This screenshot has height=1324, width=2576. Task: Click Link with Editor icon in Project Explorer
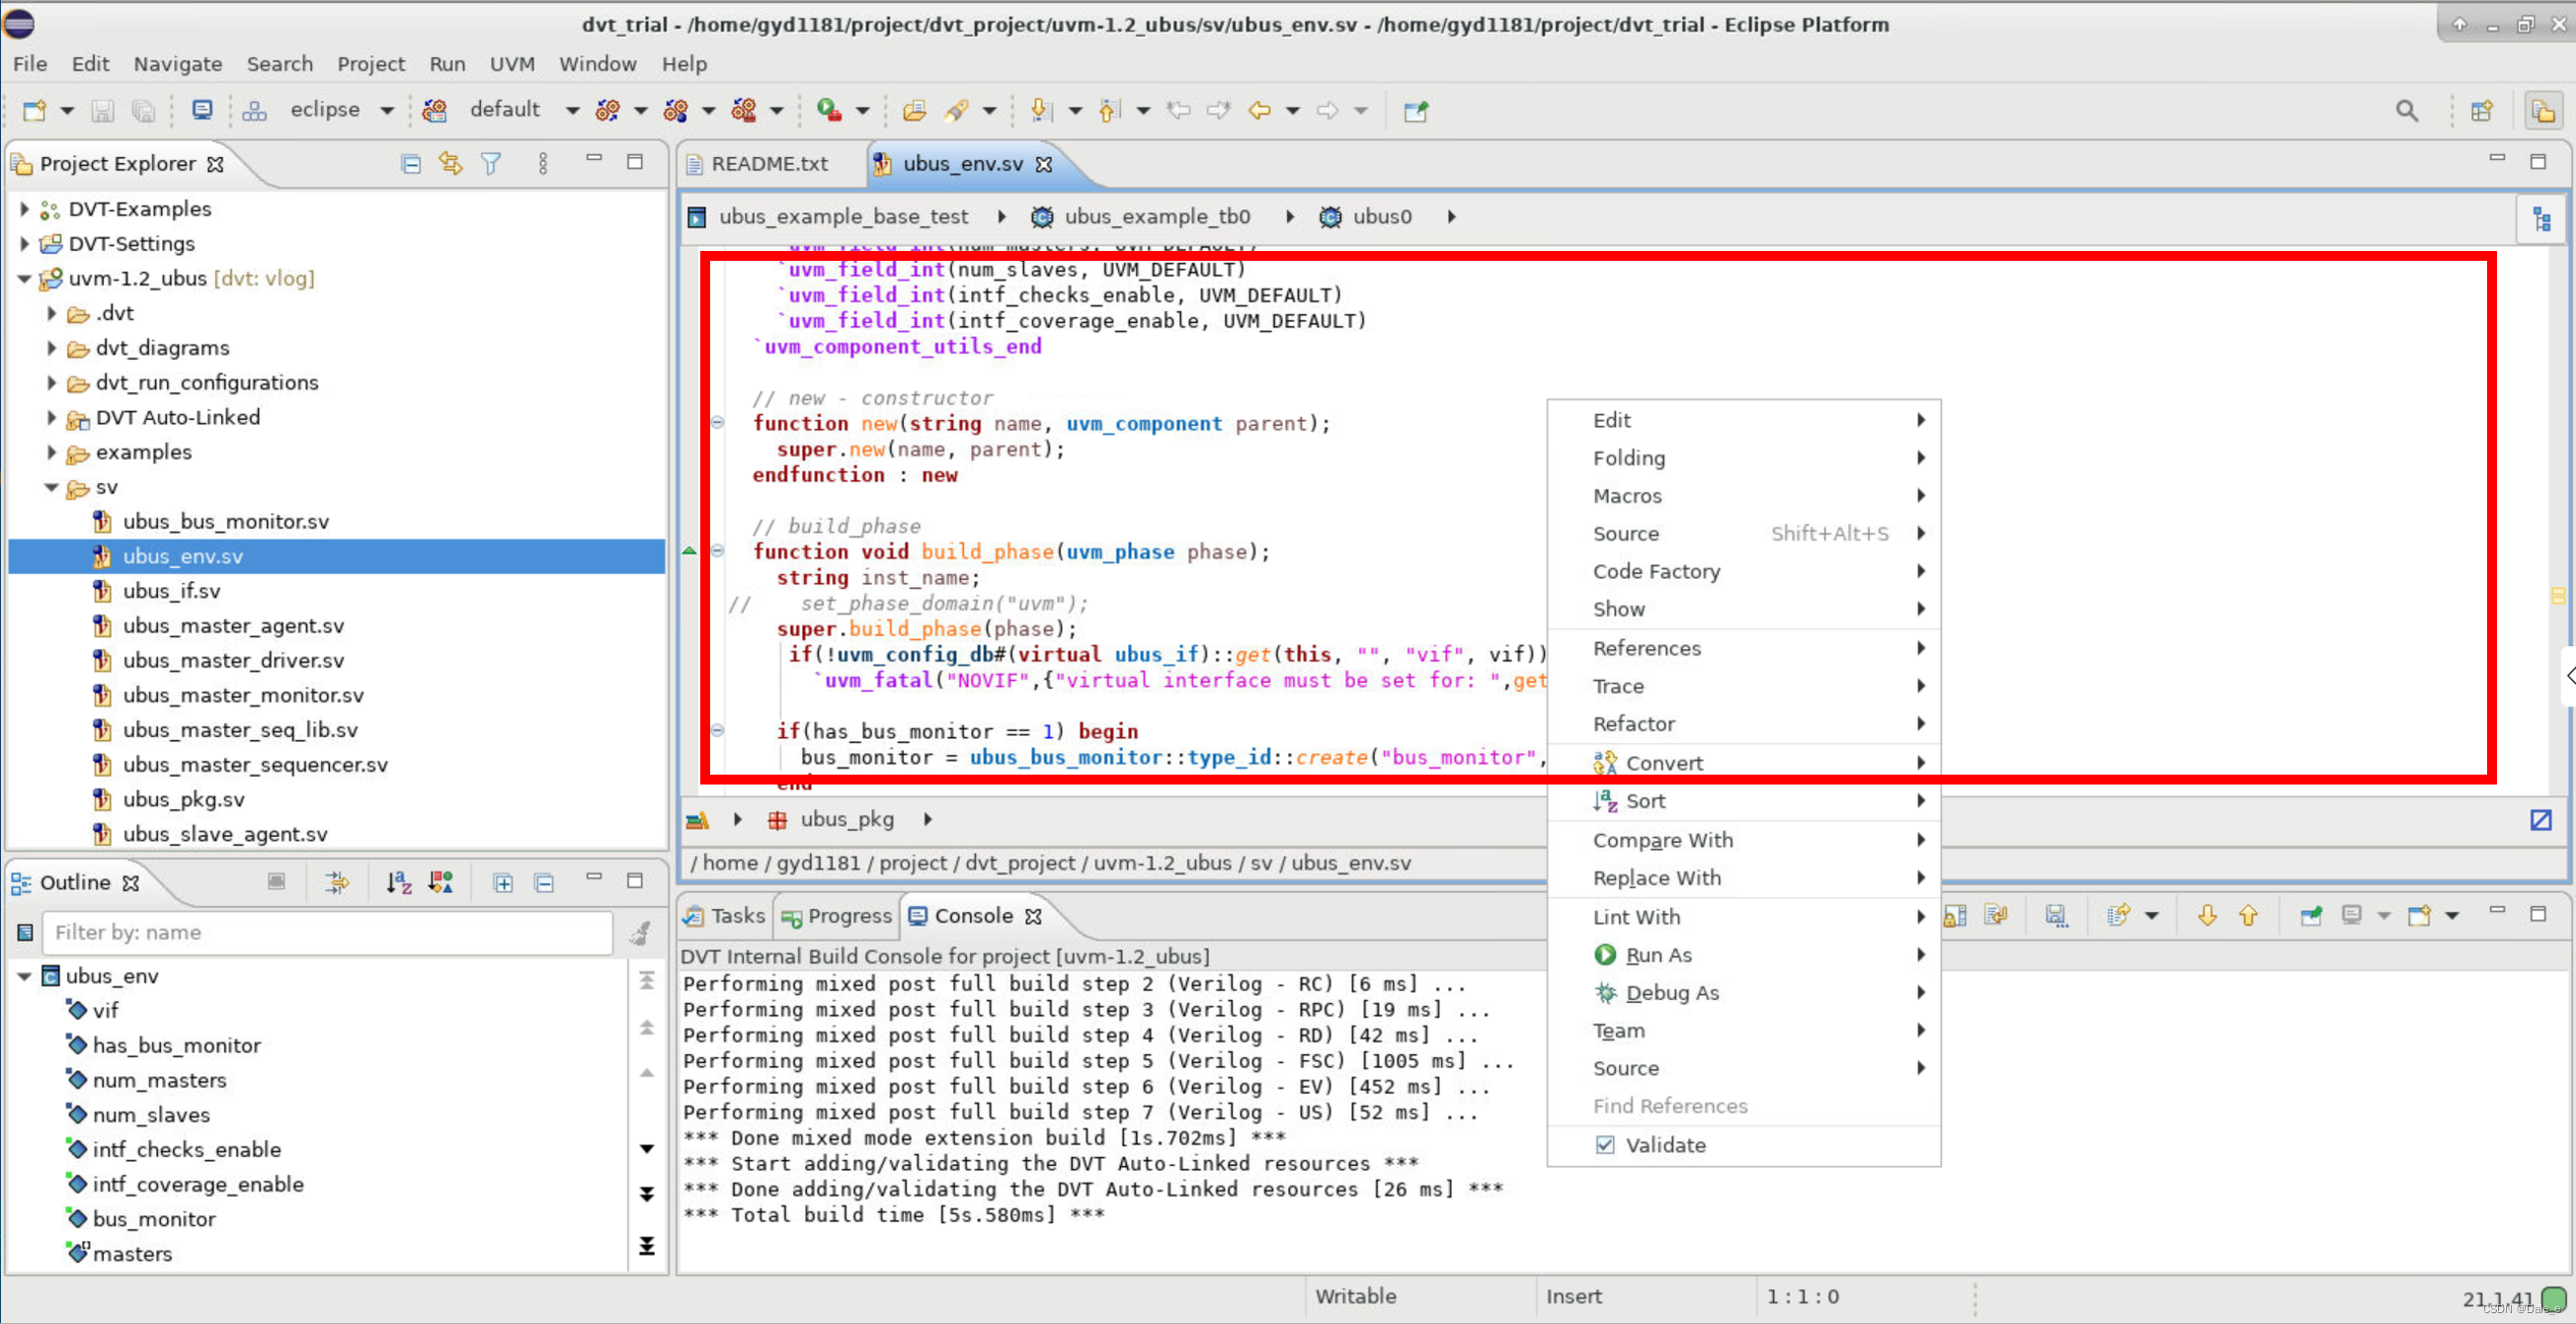[450, 164]
